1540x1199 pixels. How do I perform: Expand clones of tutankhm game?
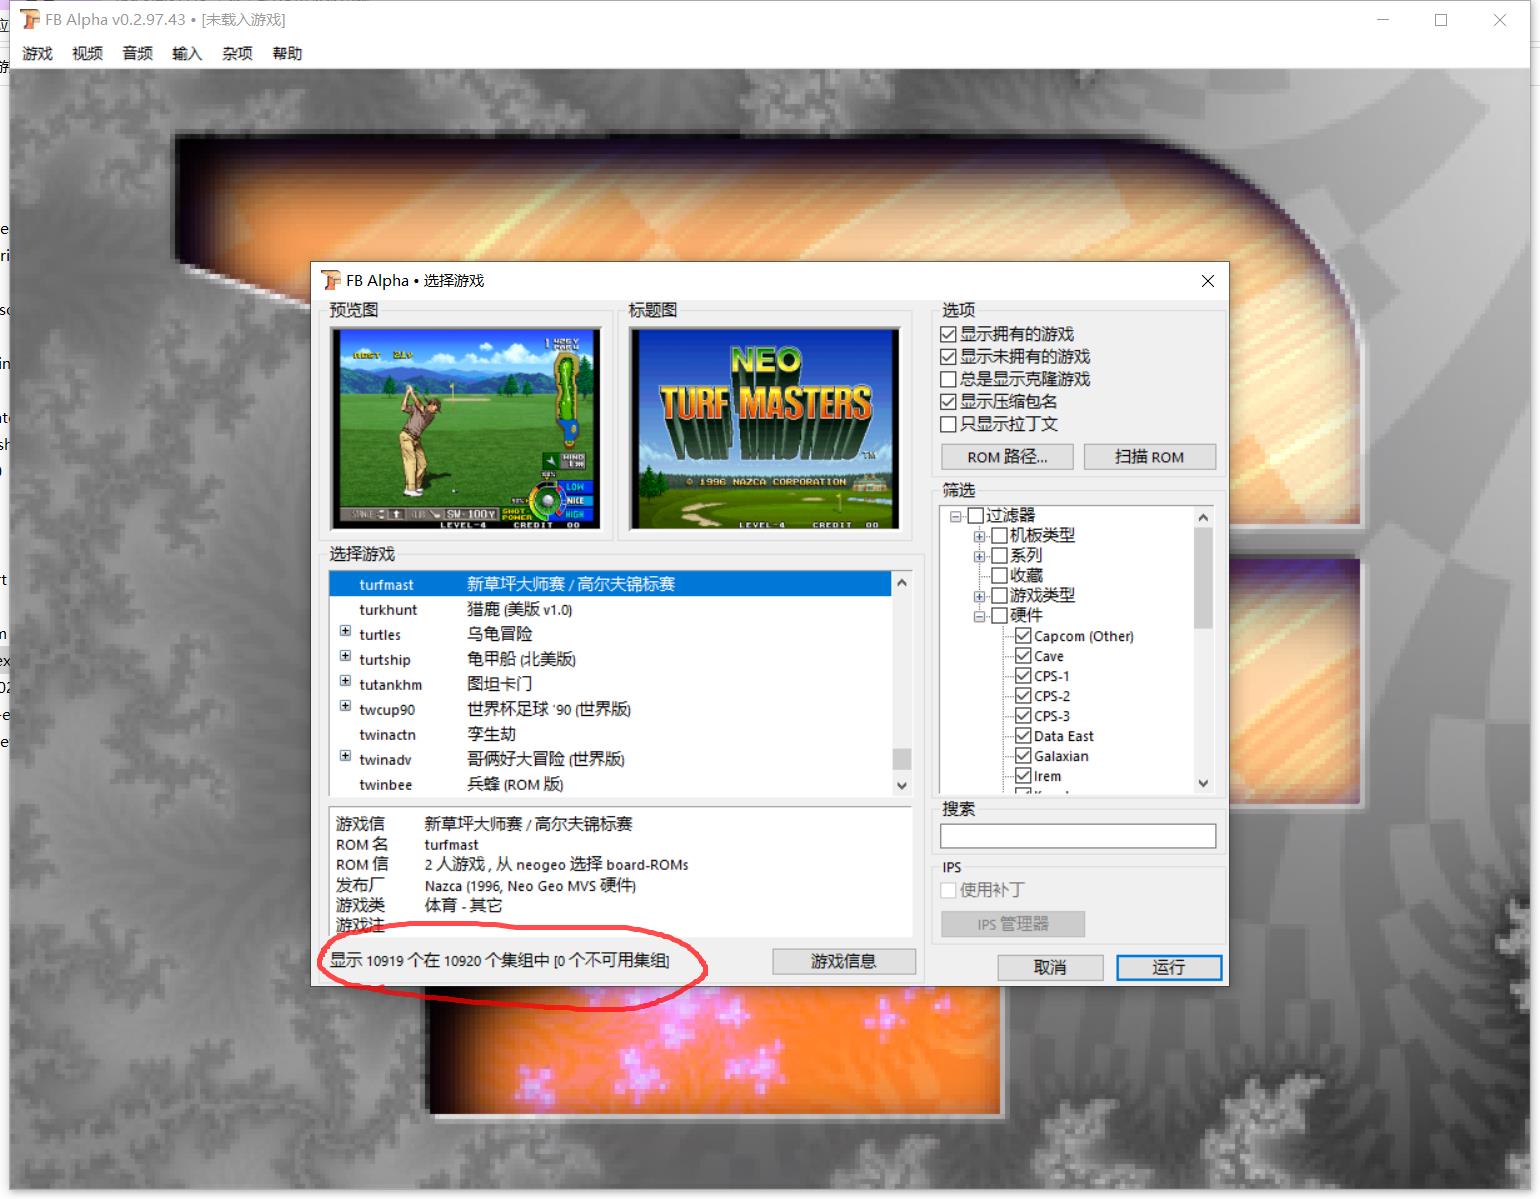coord(345,682)
